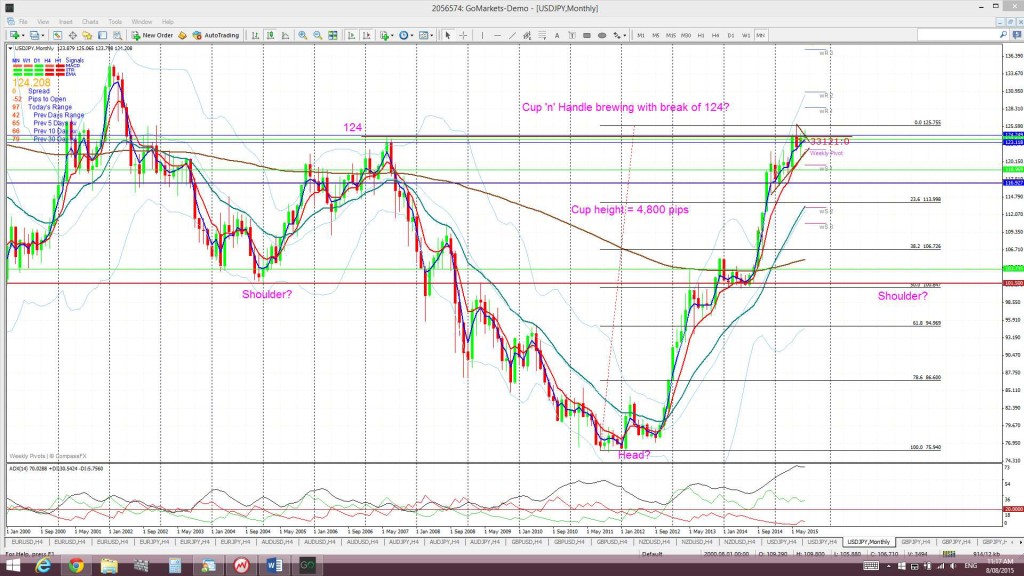
Task: Expand the Templates dropdown arrow
Action: (x=431, y=35)
